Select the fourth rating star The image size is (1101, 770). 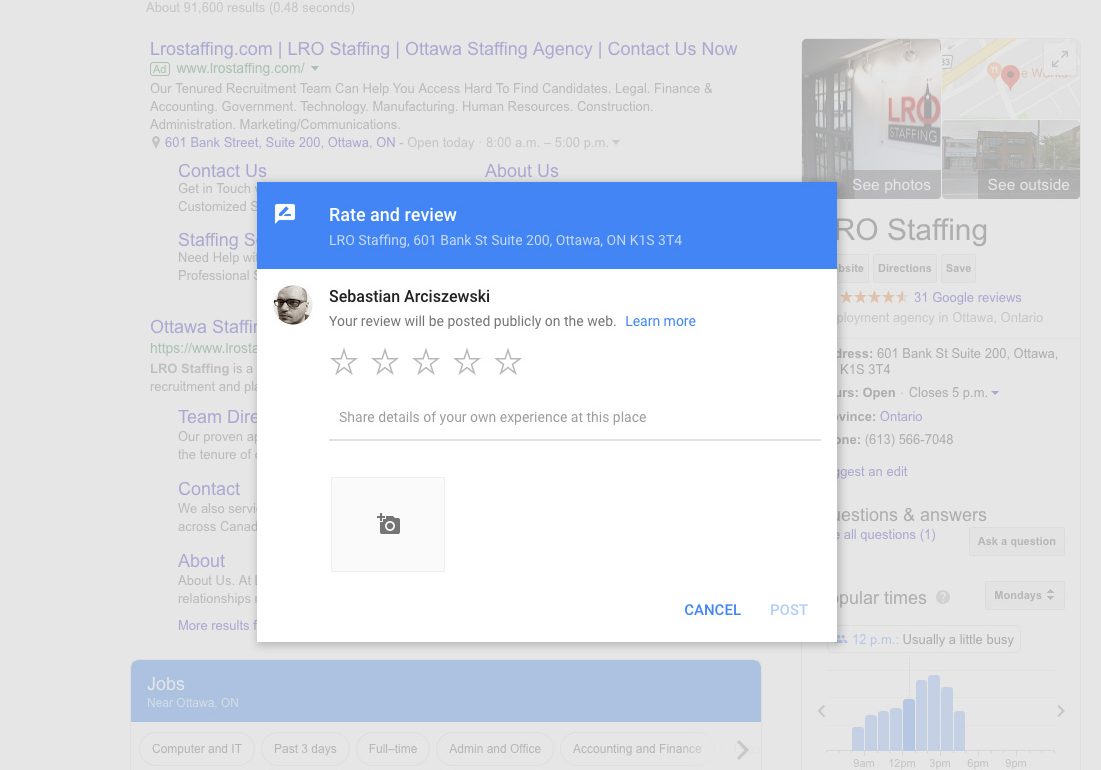coord(467,362)
